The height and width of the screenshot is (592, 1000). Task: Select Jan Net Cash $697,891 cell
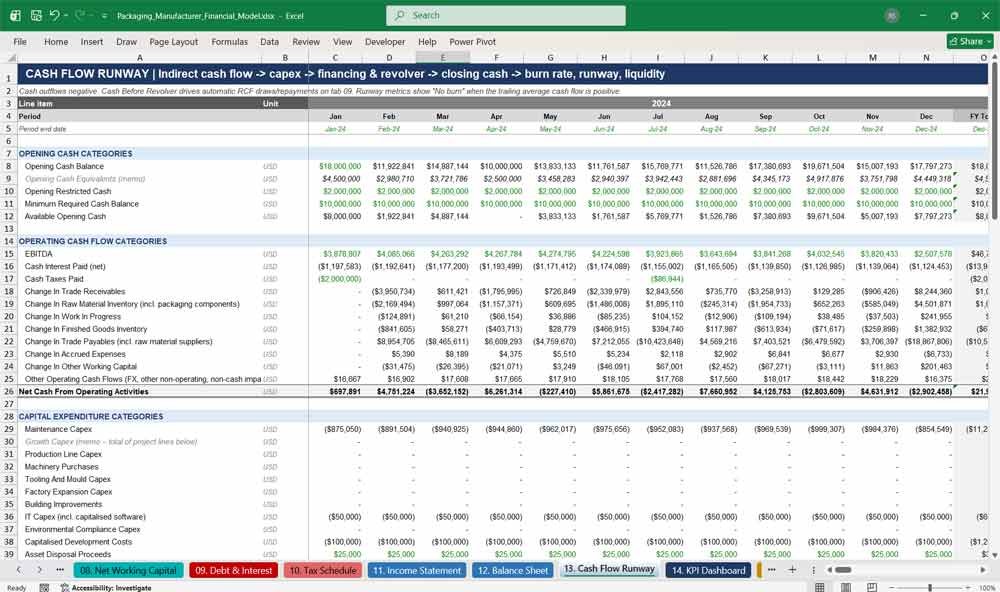click(335, 392)
